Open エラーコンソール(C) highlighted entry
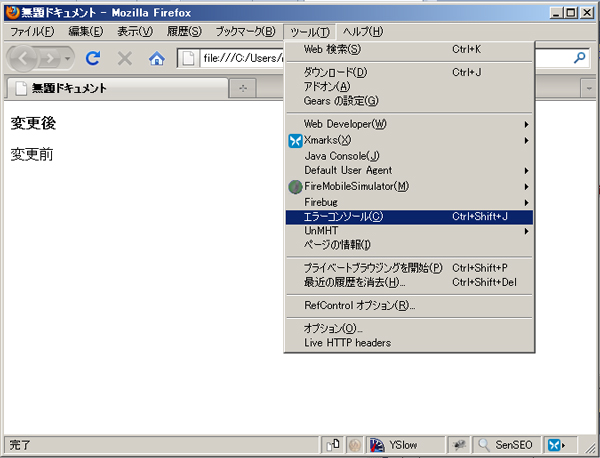This screenshot has height=458, width=600. click(x=409, y=217)
